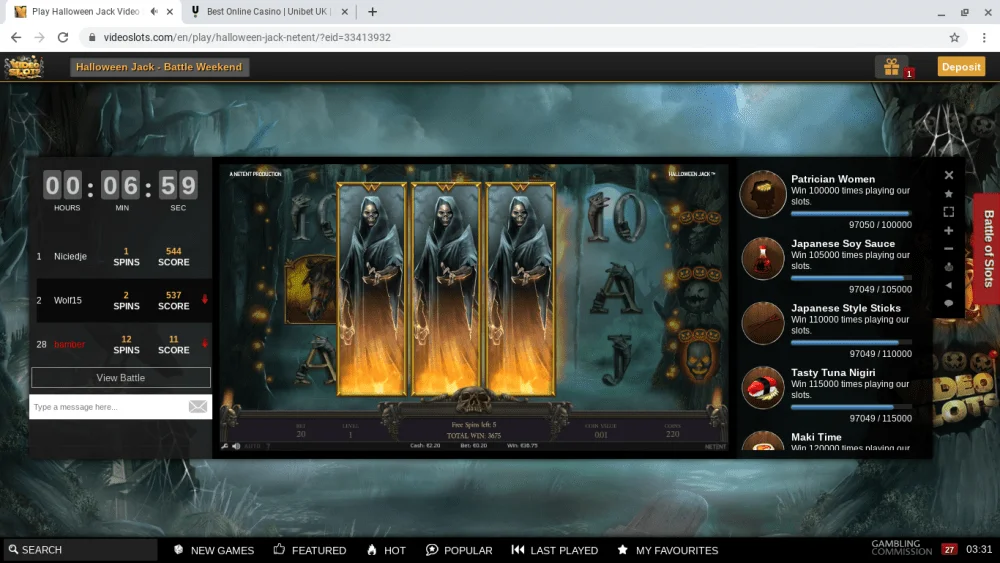Open MY FAVOURITES menu item
The image size is (1000, 563).
(x=668, y=550)
